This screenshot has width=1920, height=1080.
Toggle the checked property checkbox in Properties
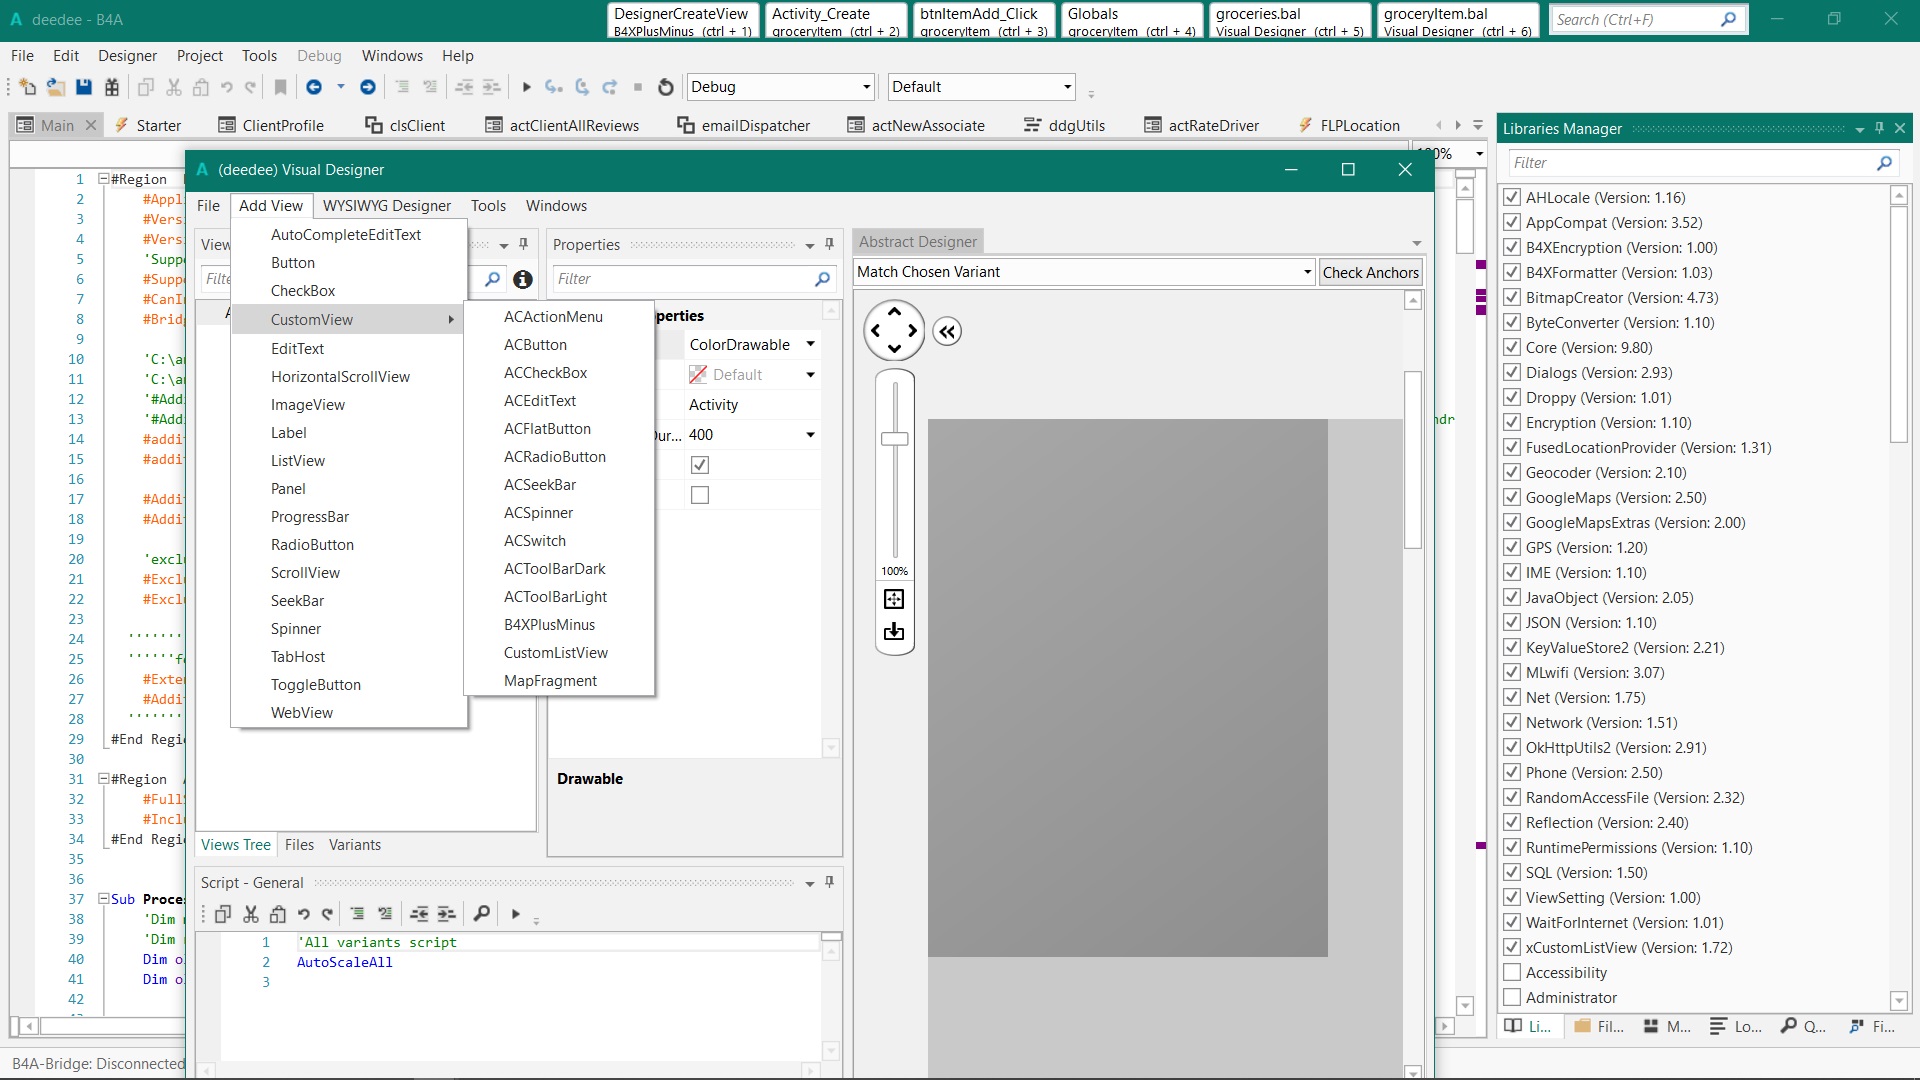(x=700, y=465)
